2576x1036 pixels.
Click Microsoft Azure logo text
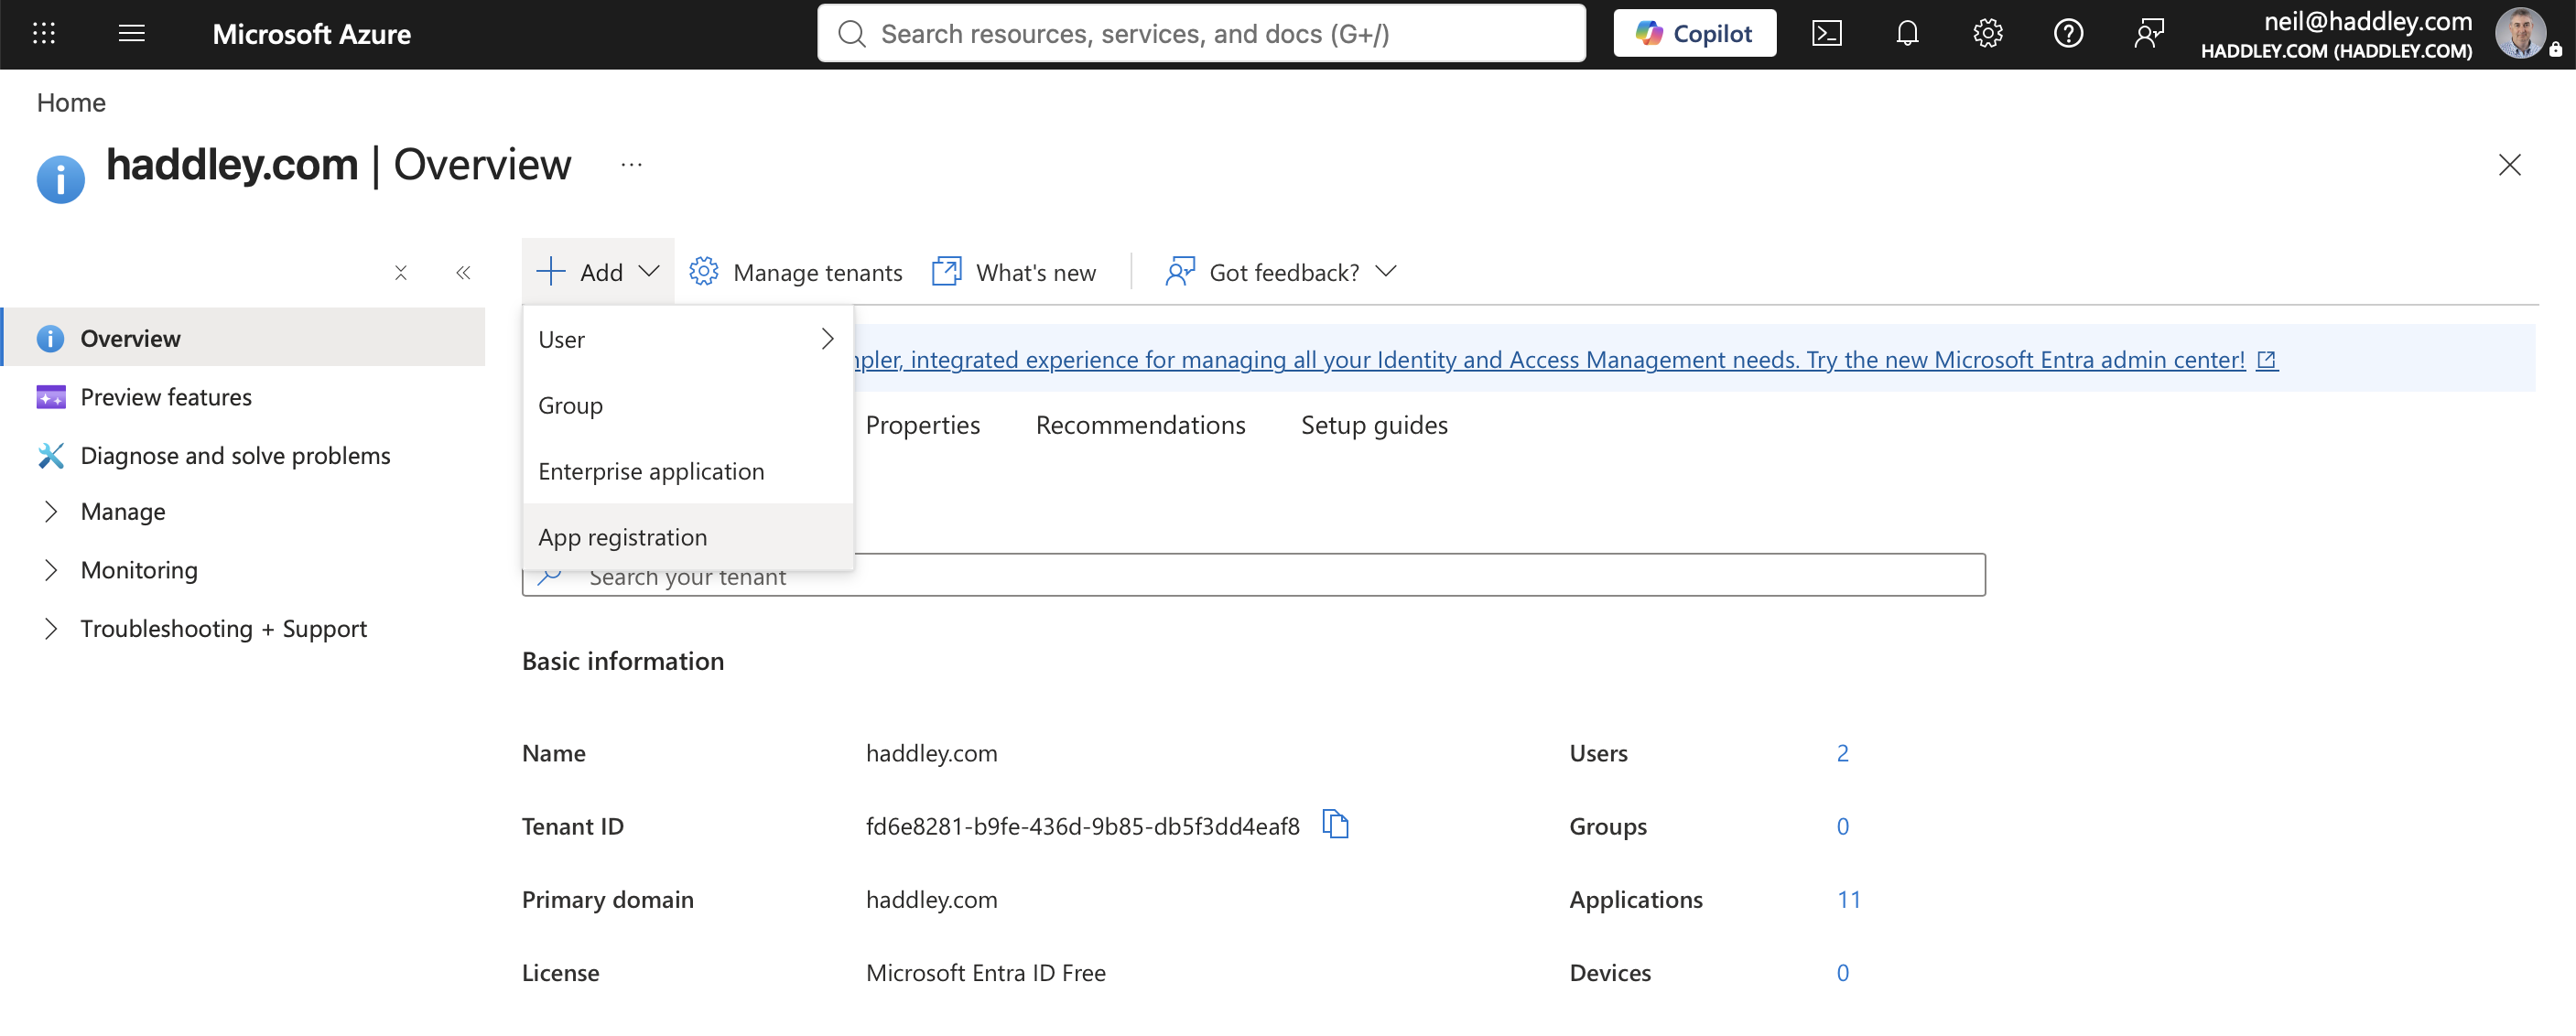[311, 34]
